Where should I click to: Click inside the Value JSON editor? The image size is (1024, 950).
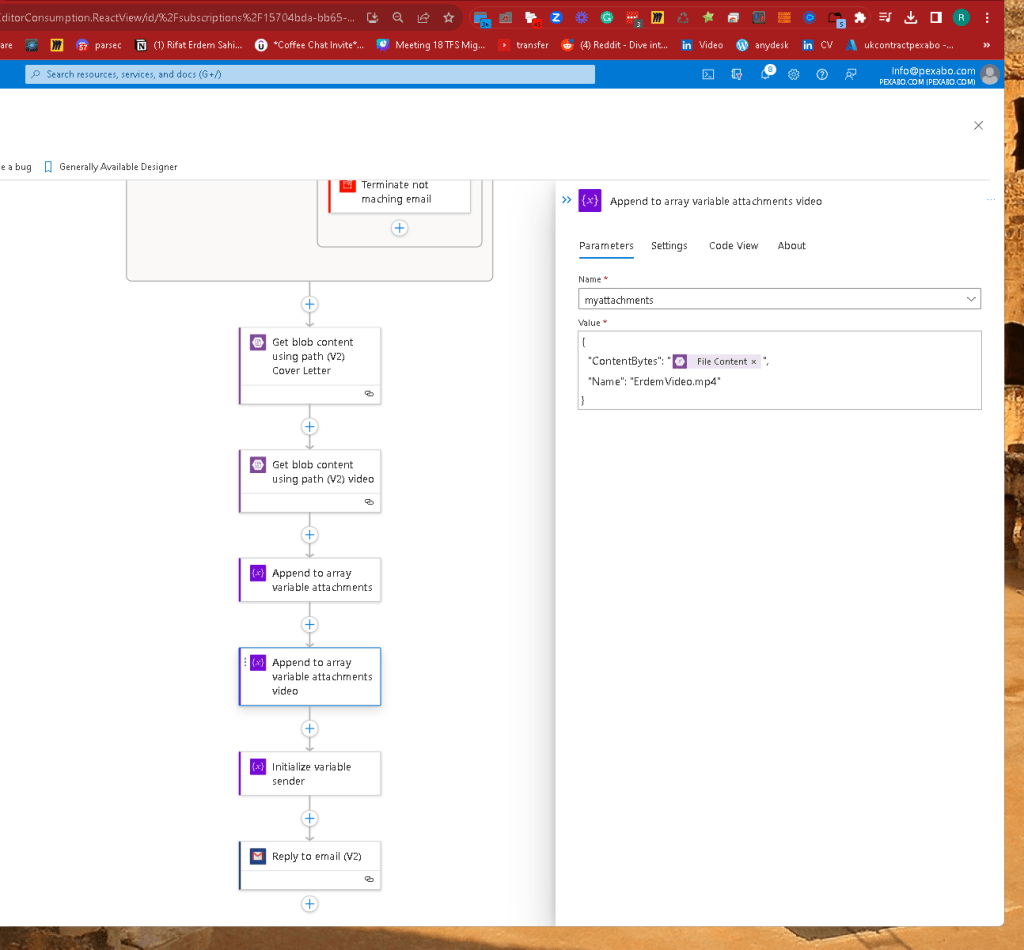779,370
